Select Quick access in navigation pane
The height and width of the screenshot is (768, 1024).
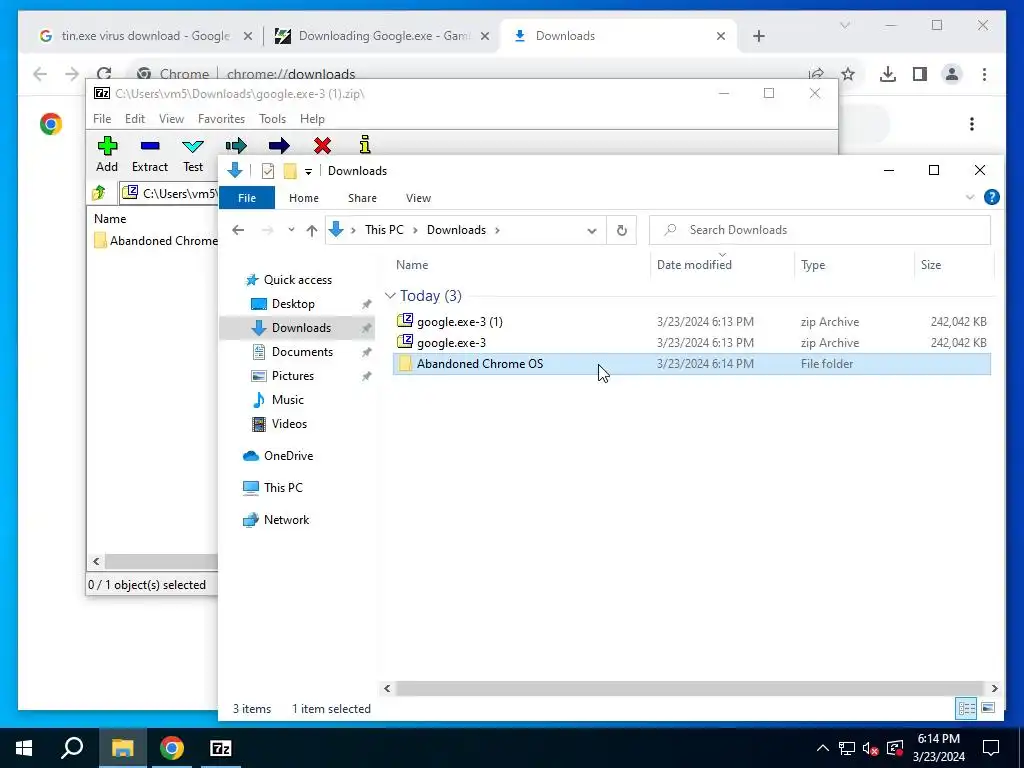coord(297,280)
